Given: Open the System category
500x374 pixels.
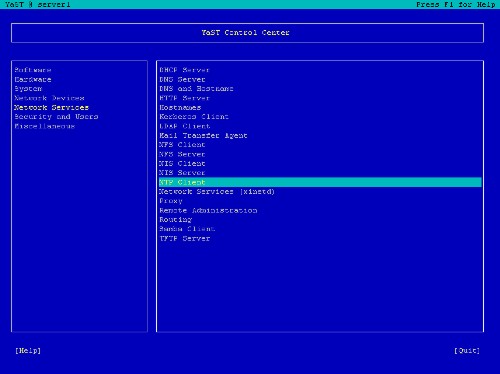Looking at the screenshot, I should pos(28,89).
